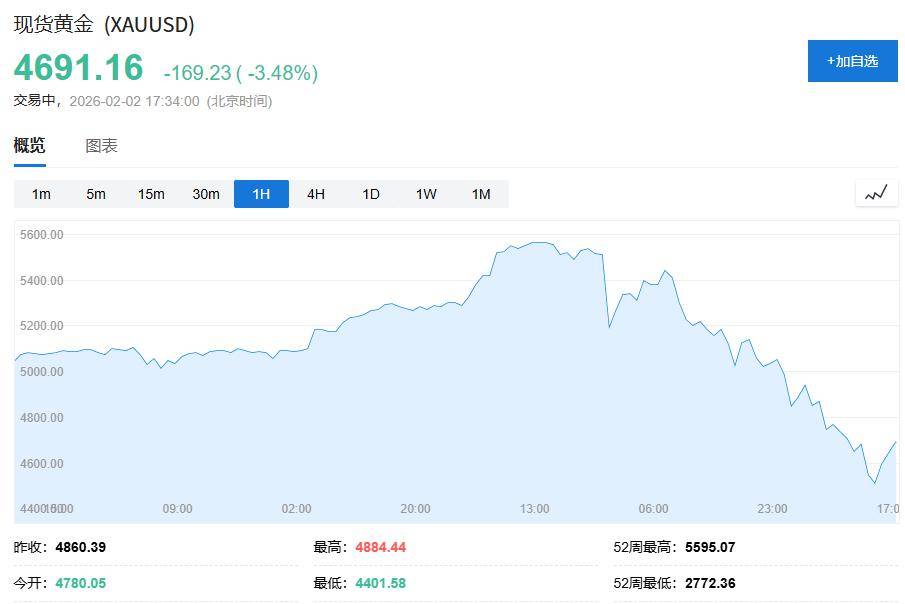Click the line chart style icon
This screenshot has width=905, height=604.
[x=876, y=193]
